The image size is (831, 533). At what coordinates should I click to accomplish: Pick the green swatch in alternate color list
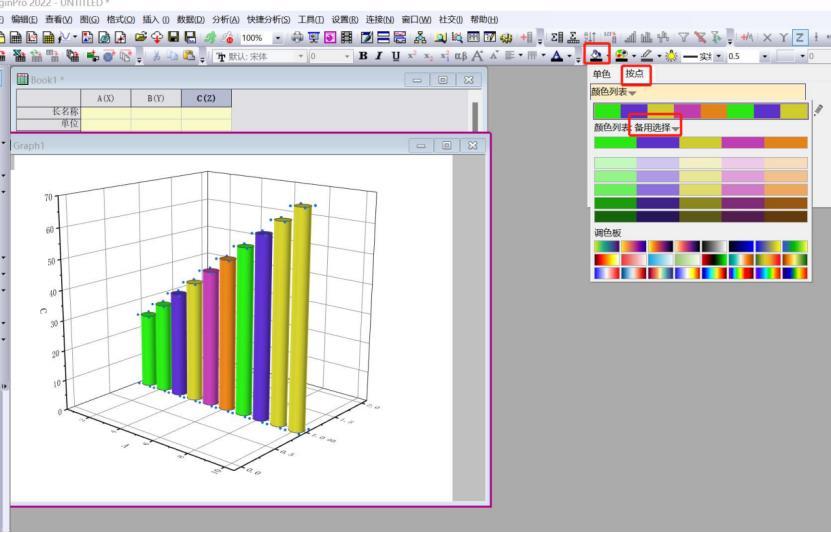(615, 142)
